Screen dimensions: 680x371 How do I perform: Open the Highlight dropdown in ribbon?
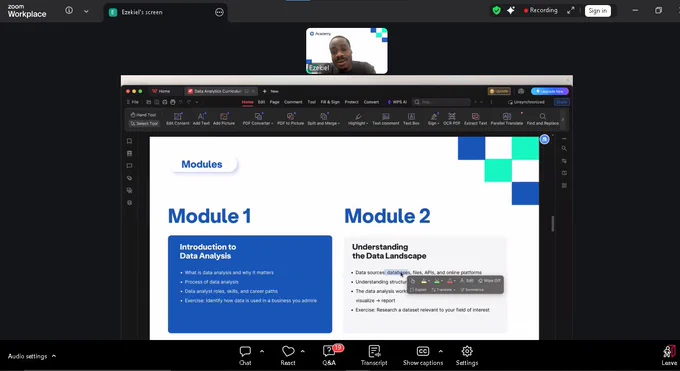pyautogui.click(x=358, y=119)
